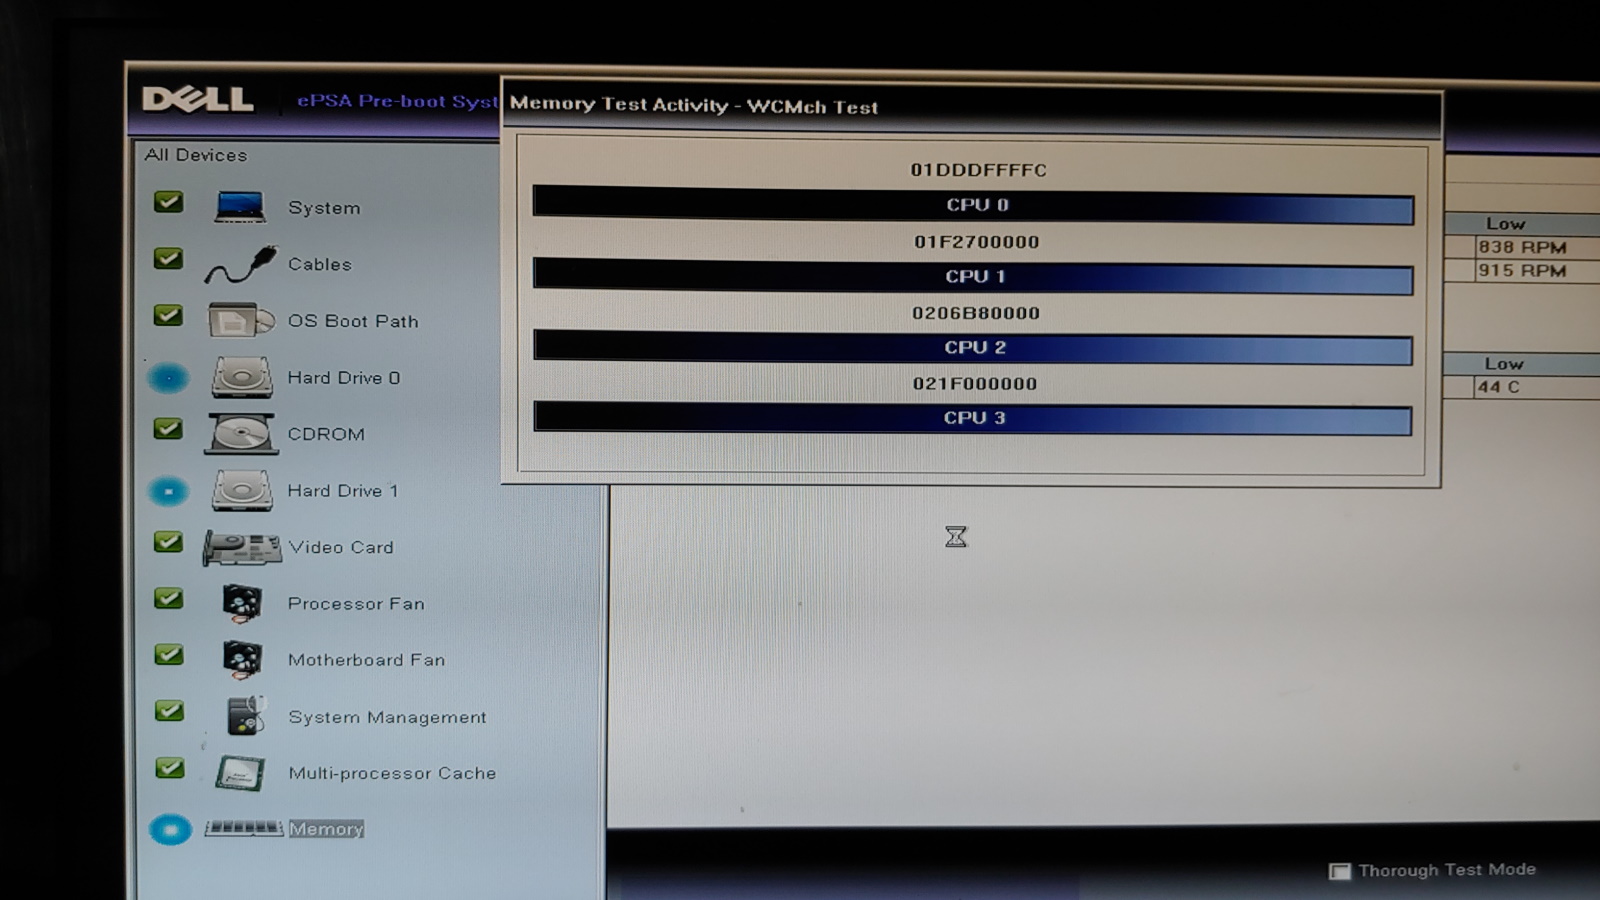Toggle the CDROM checkbox
Viewport: 1600px width, 900px height.
(x=168, y=429)
